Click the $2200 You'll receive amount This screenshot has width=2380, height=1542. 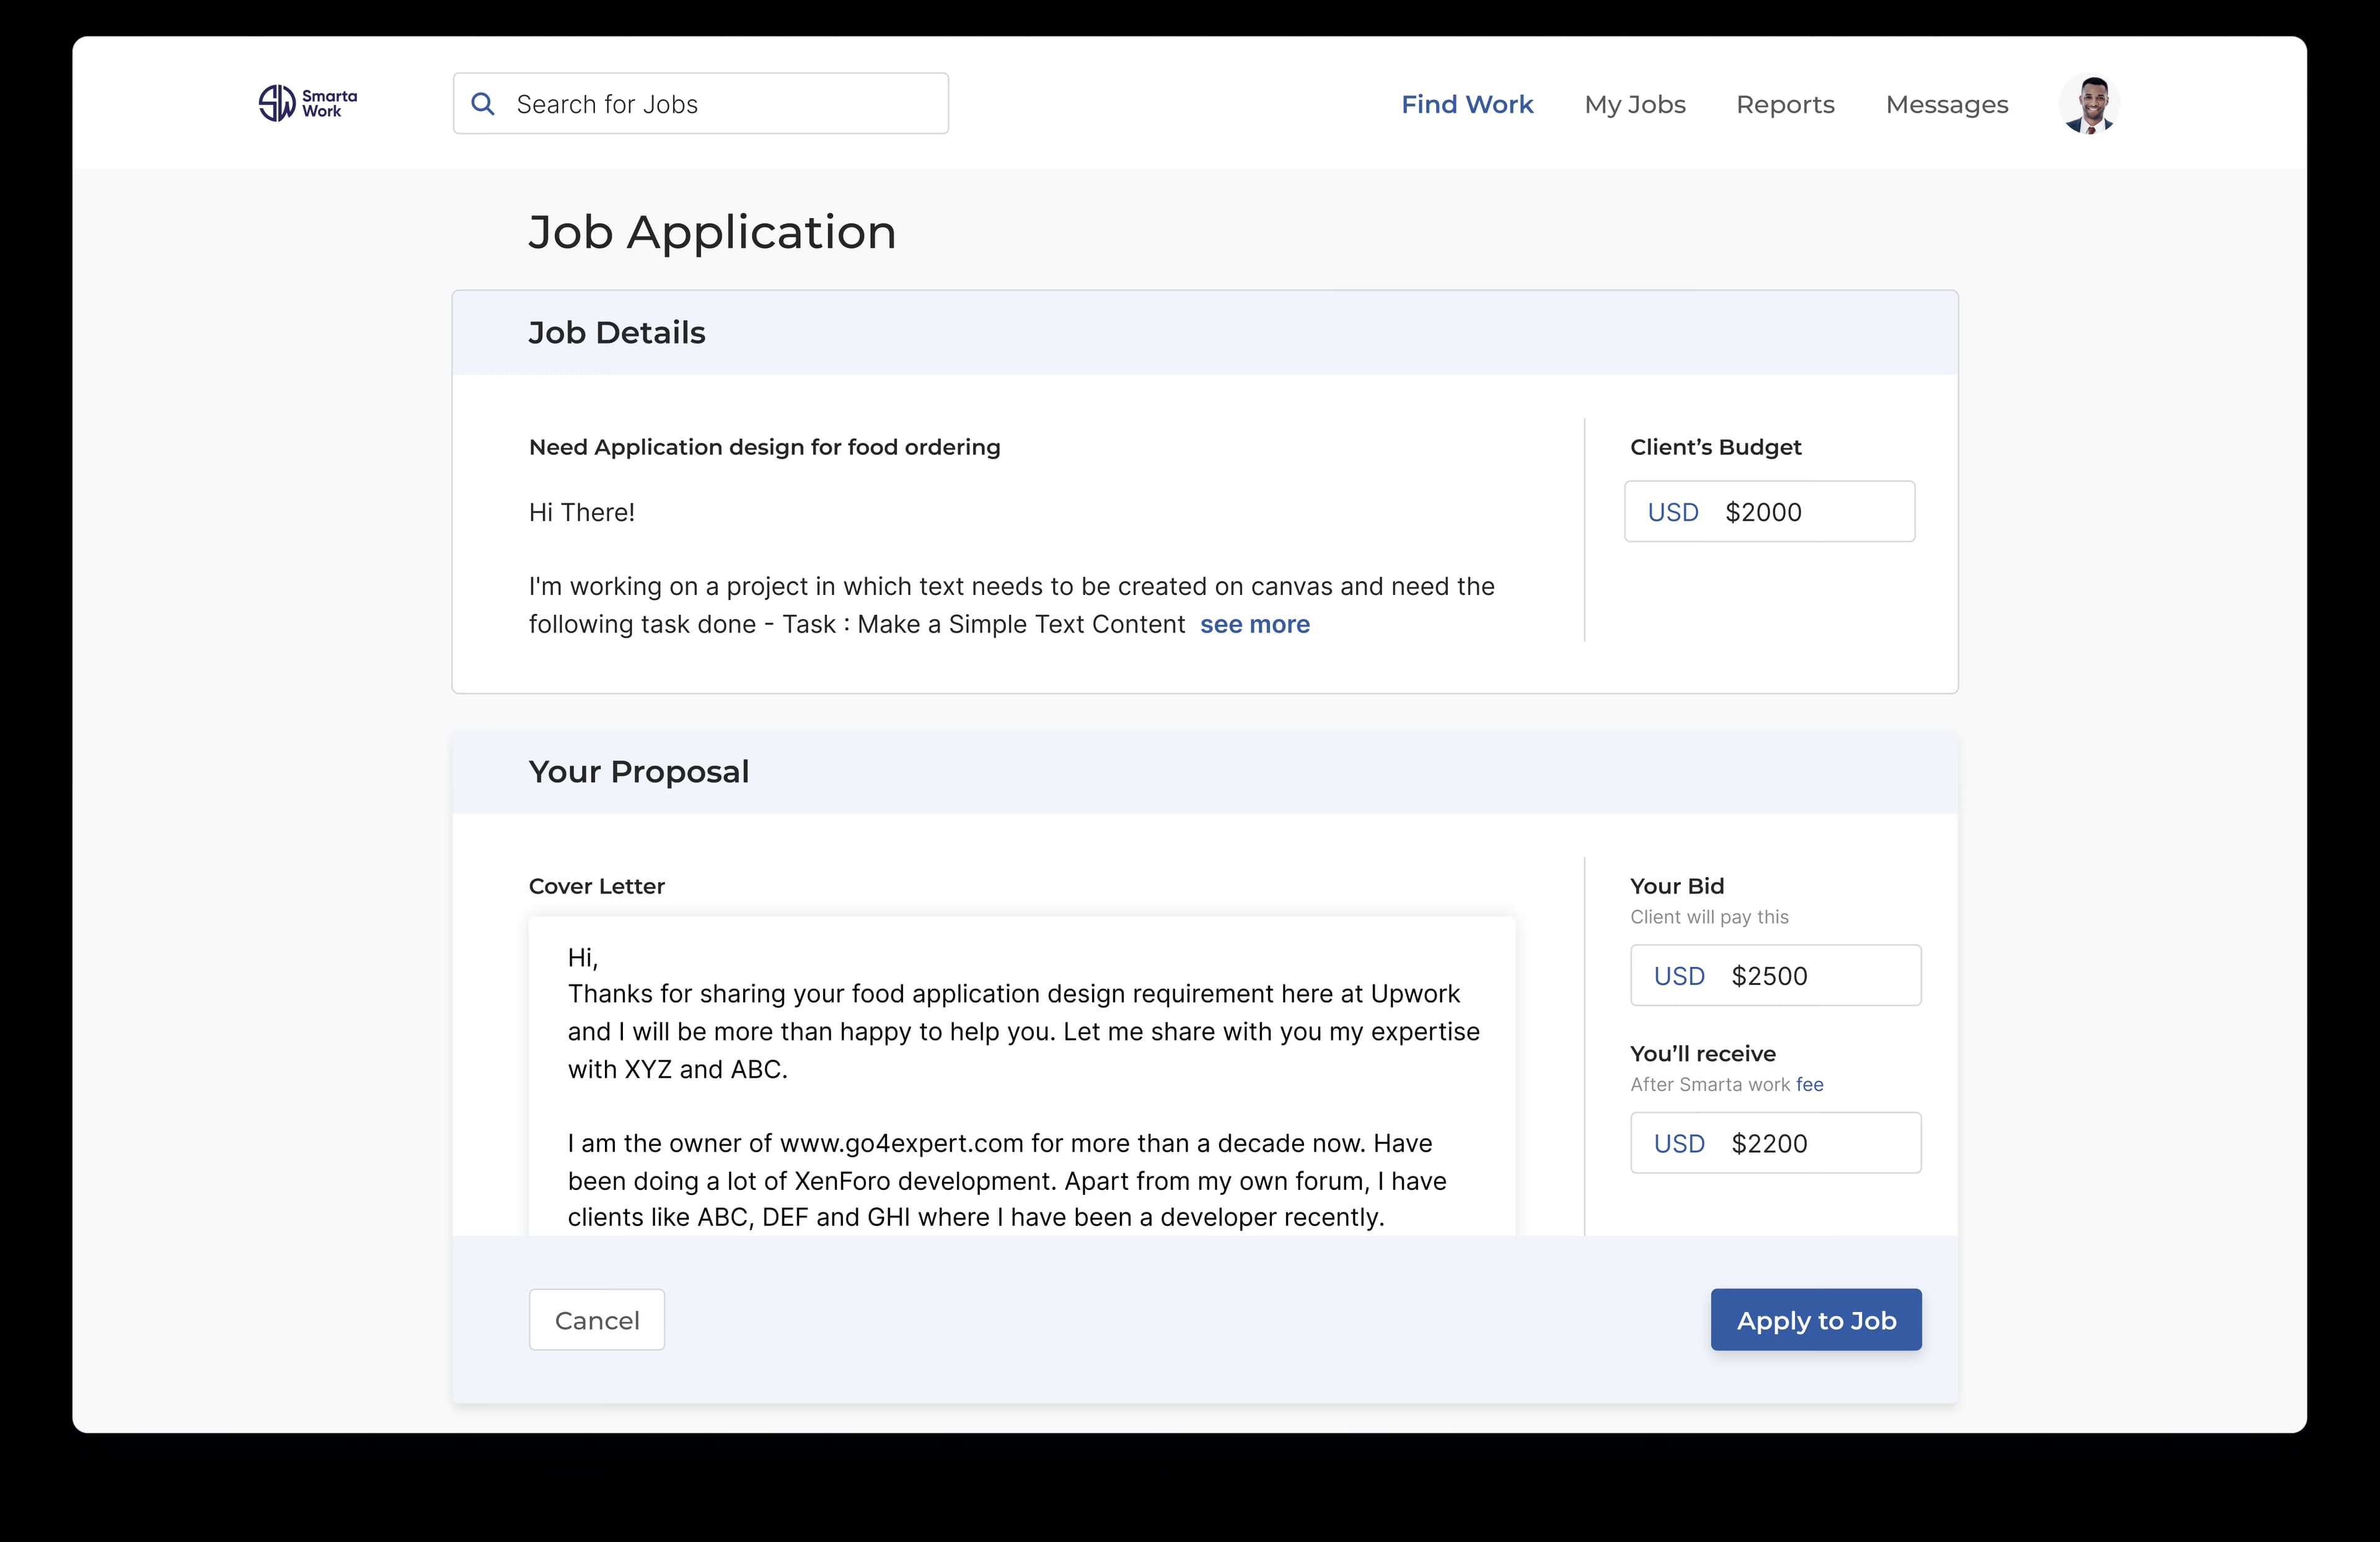pos(1770,1143)
